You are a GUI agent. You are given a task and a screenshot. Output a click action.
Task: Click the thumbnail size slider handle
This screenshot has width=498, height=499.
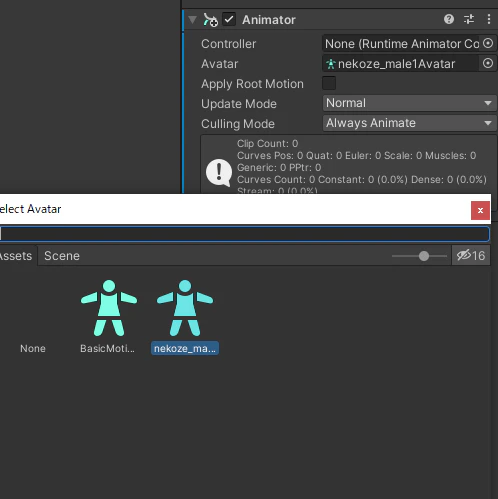point(424,256)
